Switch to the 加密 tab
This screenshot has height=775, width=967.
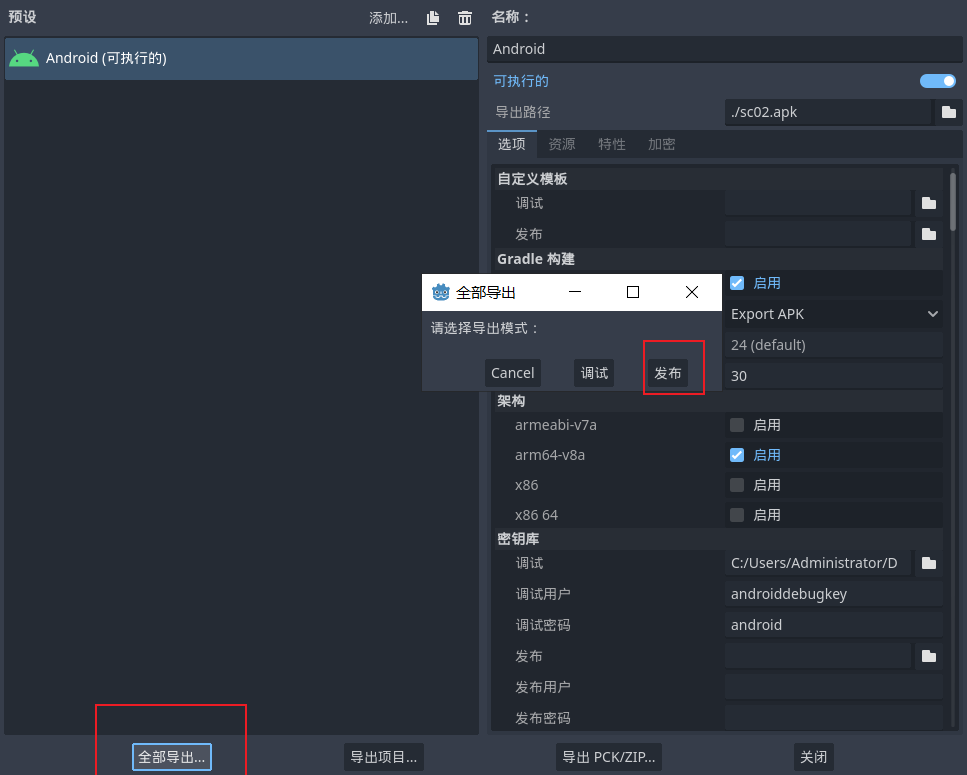tap(662, 144)
